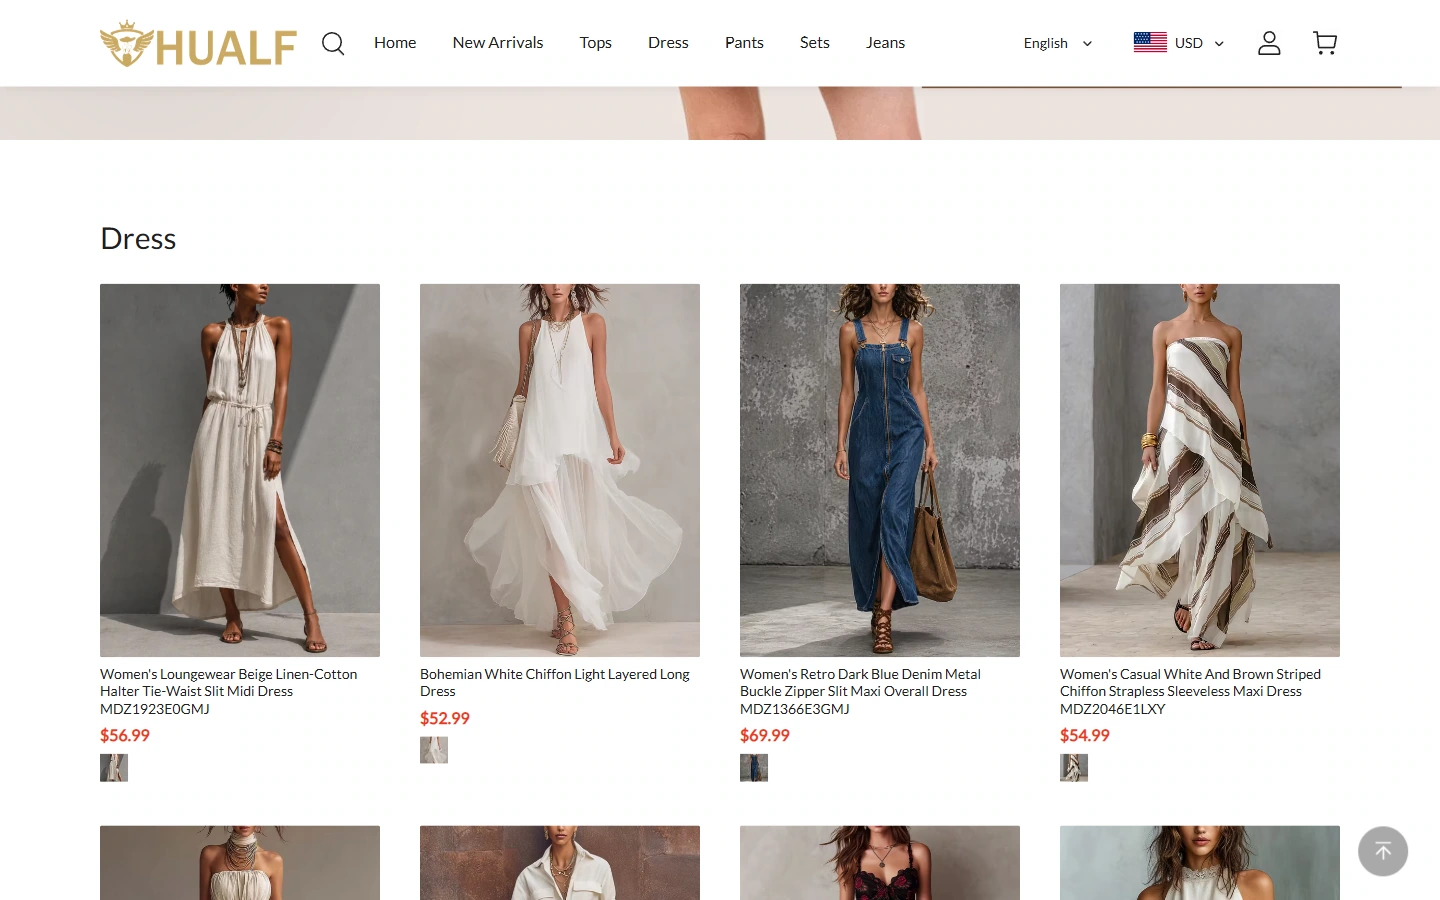Open the user account icon
Image resolution: width=1440 pixels, height=900 pixels.
tap(1269, 43)
